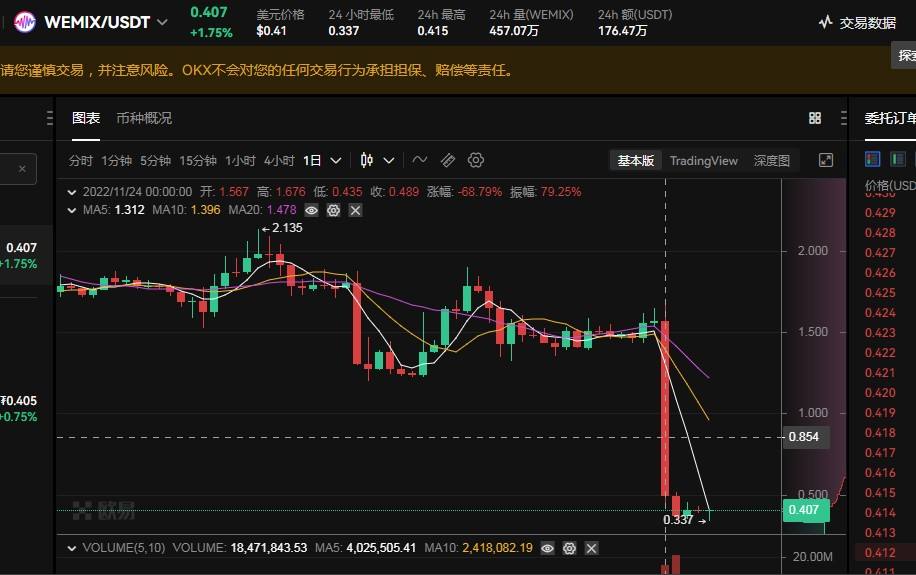Remove the VOLUME indicator with X
Screen dimensions: 916x575
(x=591, y=549)
